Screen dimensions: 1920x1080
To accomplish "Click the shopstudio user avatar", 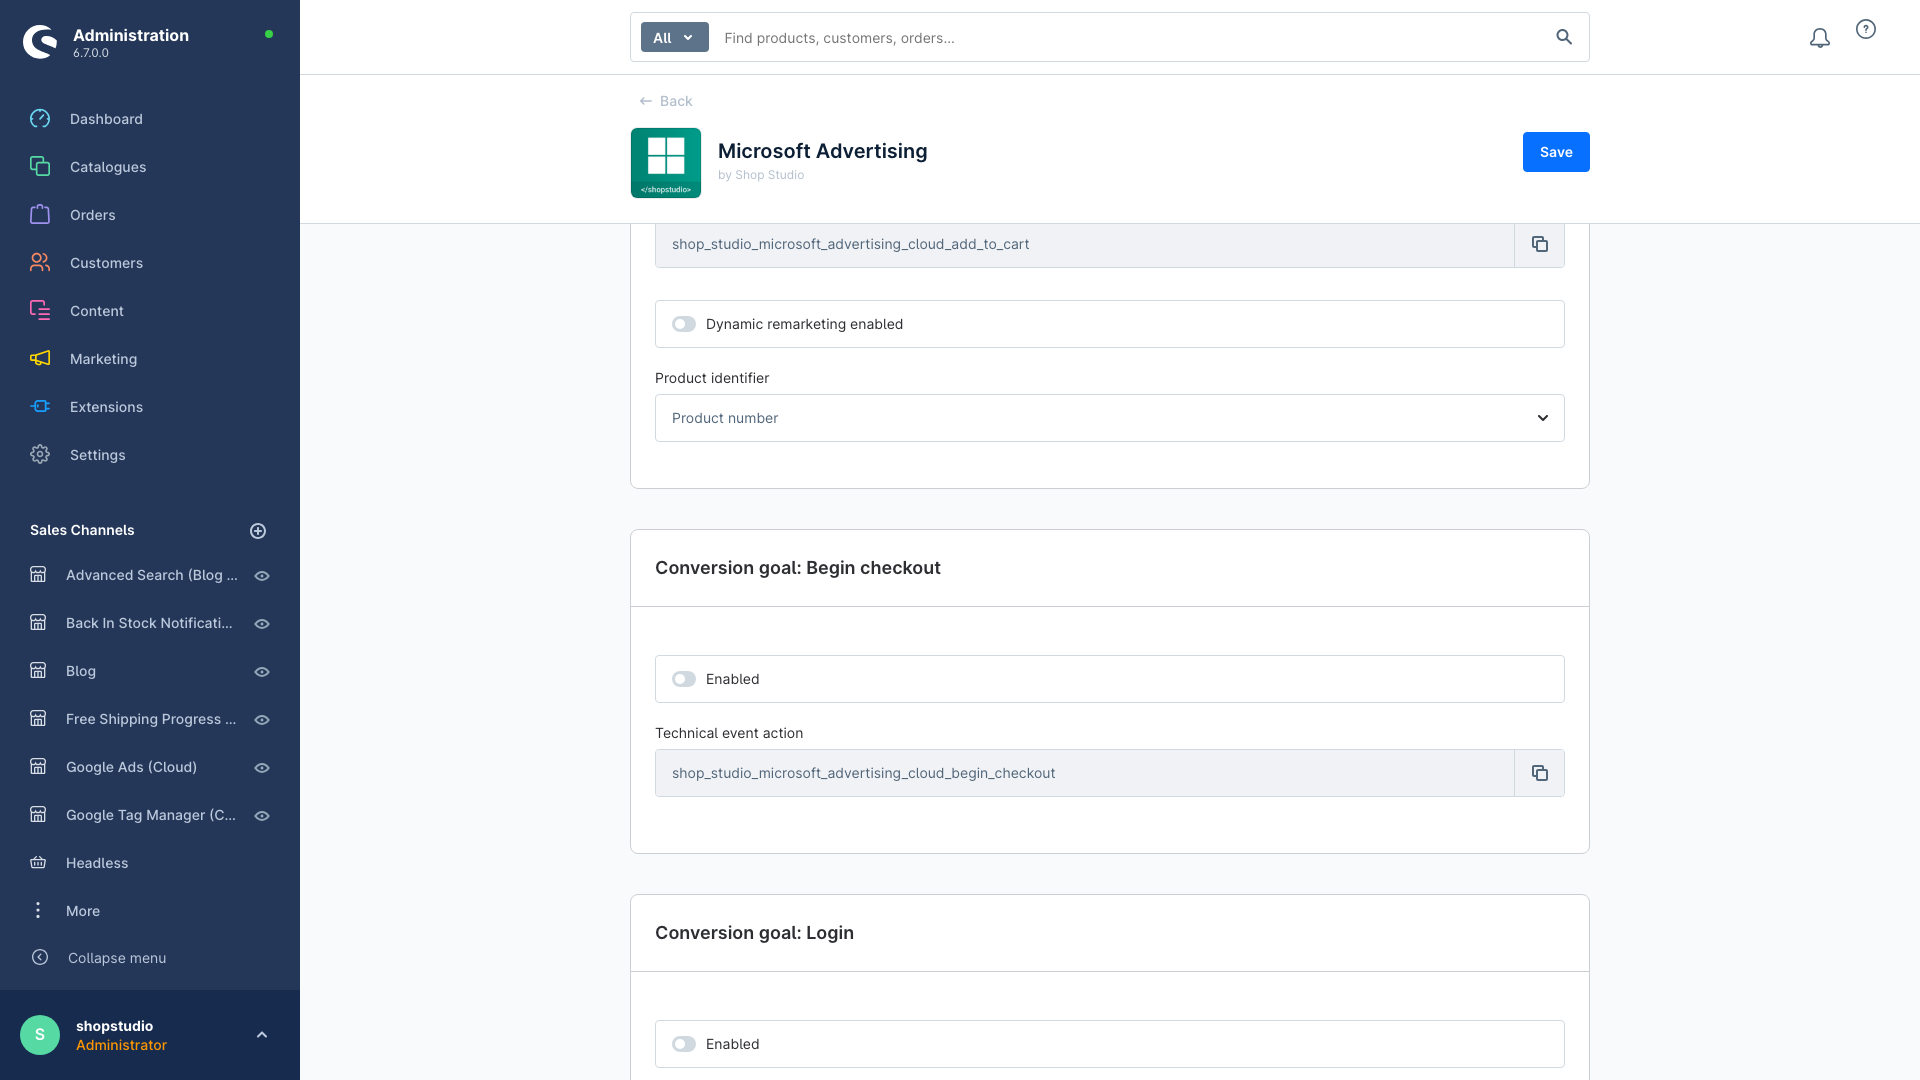I will click(40, 1035).
